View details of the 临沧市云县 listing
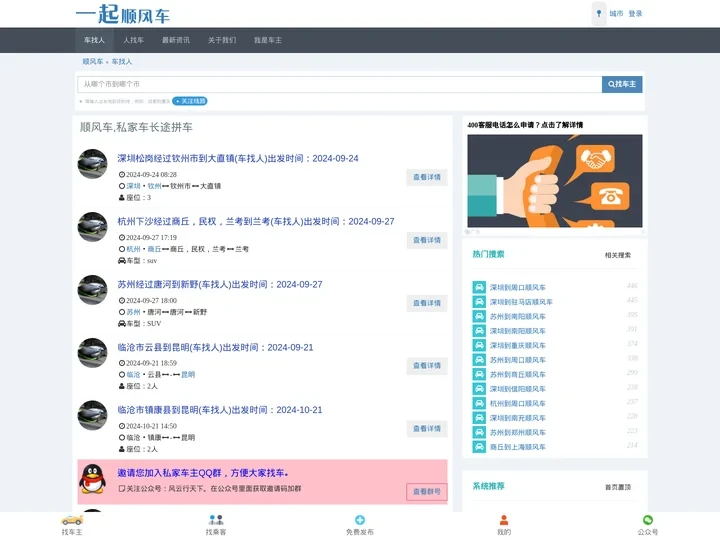This screenshot has width=720, height=540. pos(427,366)
